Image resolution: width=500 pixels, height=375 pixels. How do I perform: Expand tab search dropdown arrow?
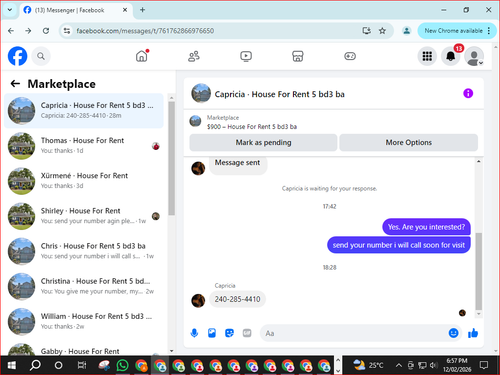(10, 10)
